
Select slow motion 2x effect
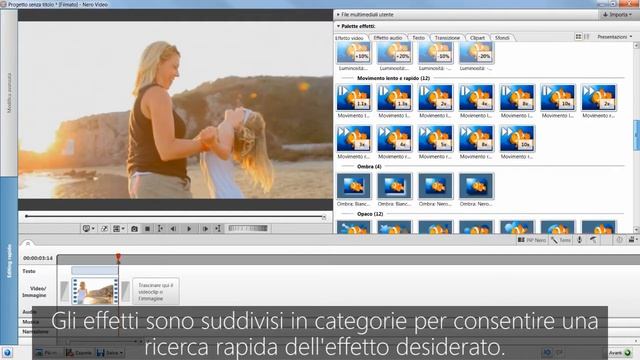click(x=435, y=98)
